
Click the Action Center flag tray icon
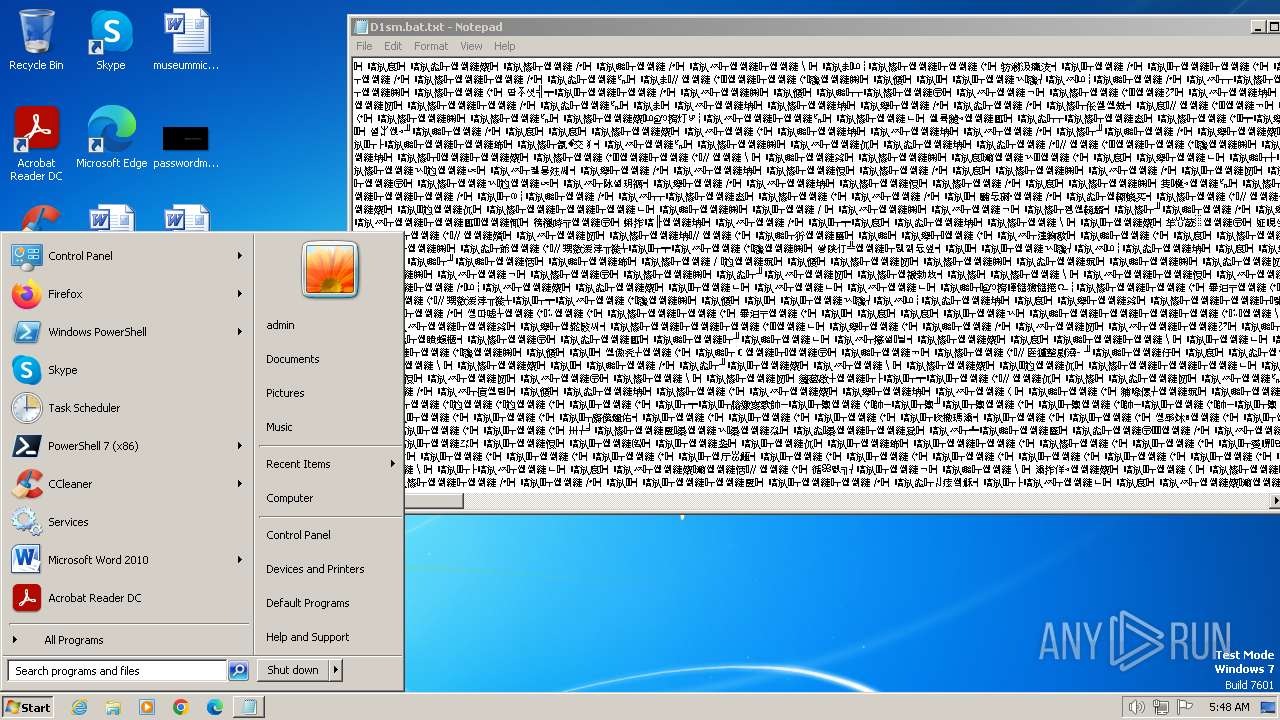(x=1184, y=707)
